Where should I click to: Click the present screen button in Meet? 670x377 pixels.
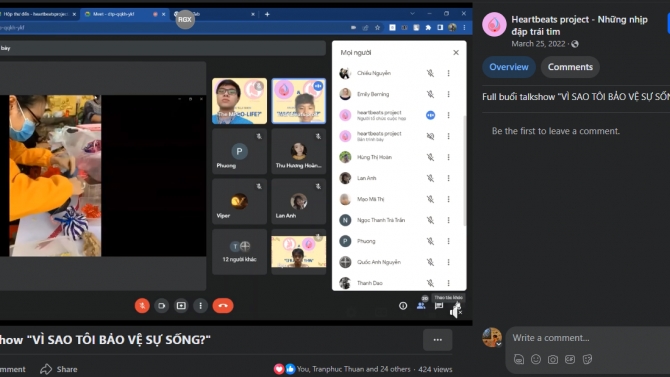coord(181,306)
